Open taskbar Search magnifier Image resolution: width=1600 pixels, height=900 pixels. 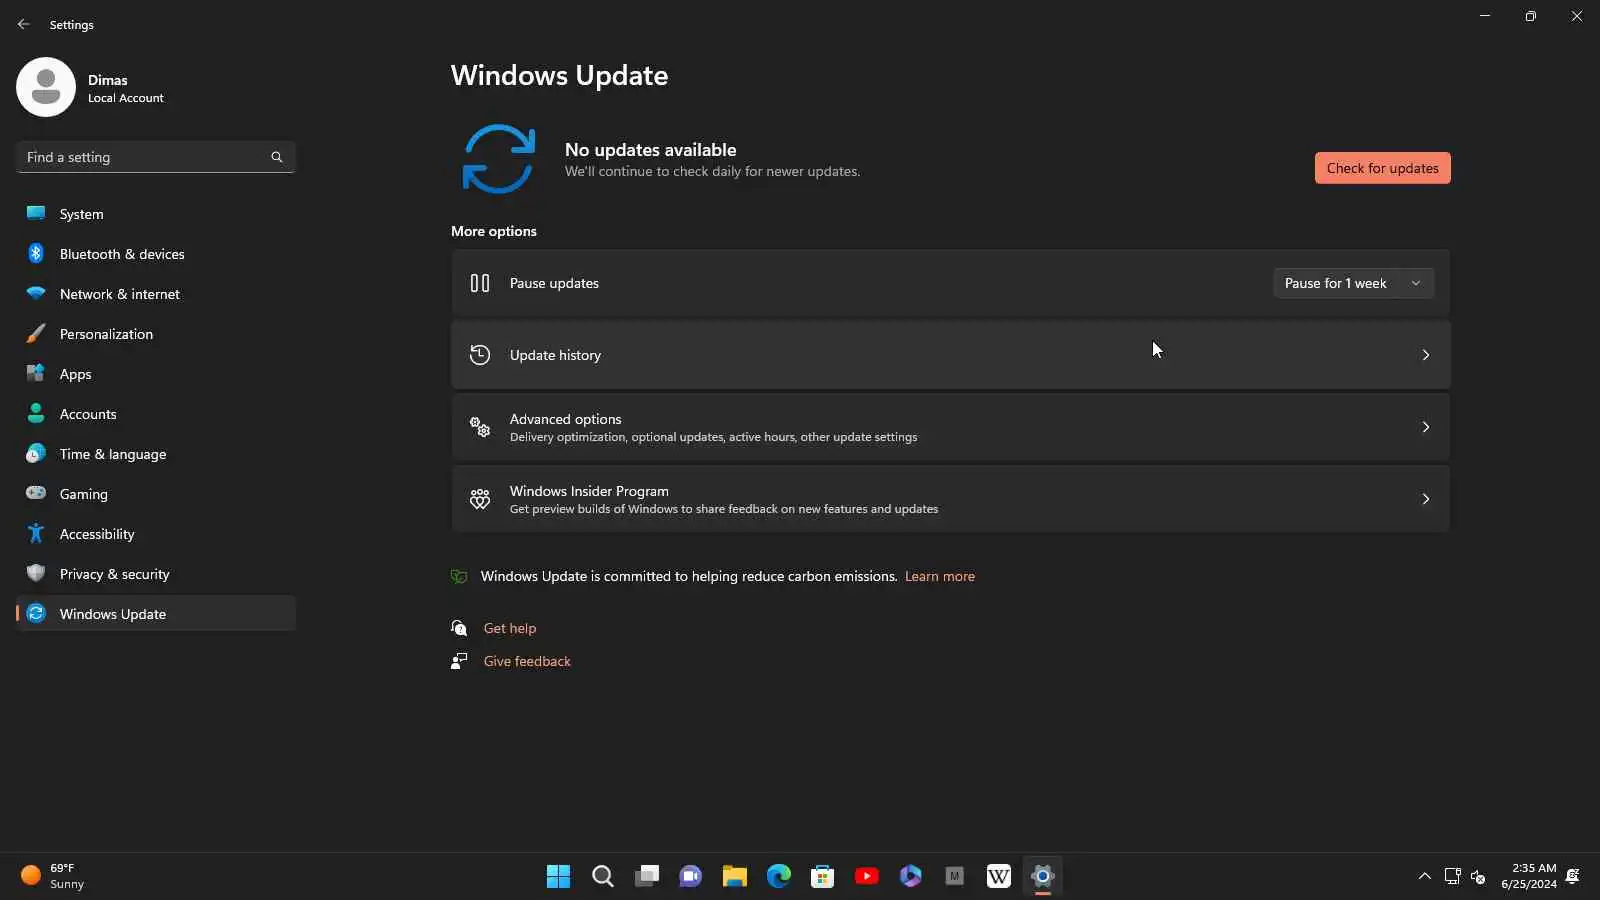pos(602,876)
